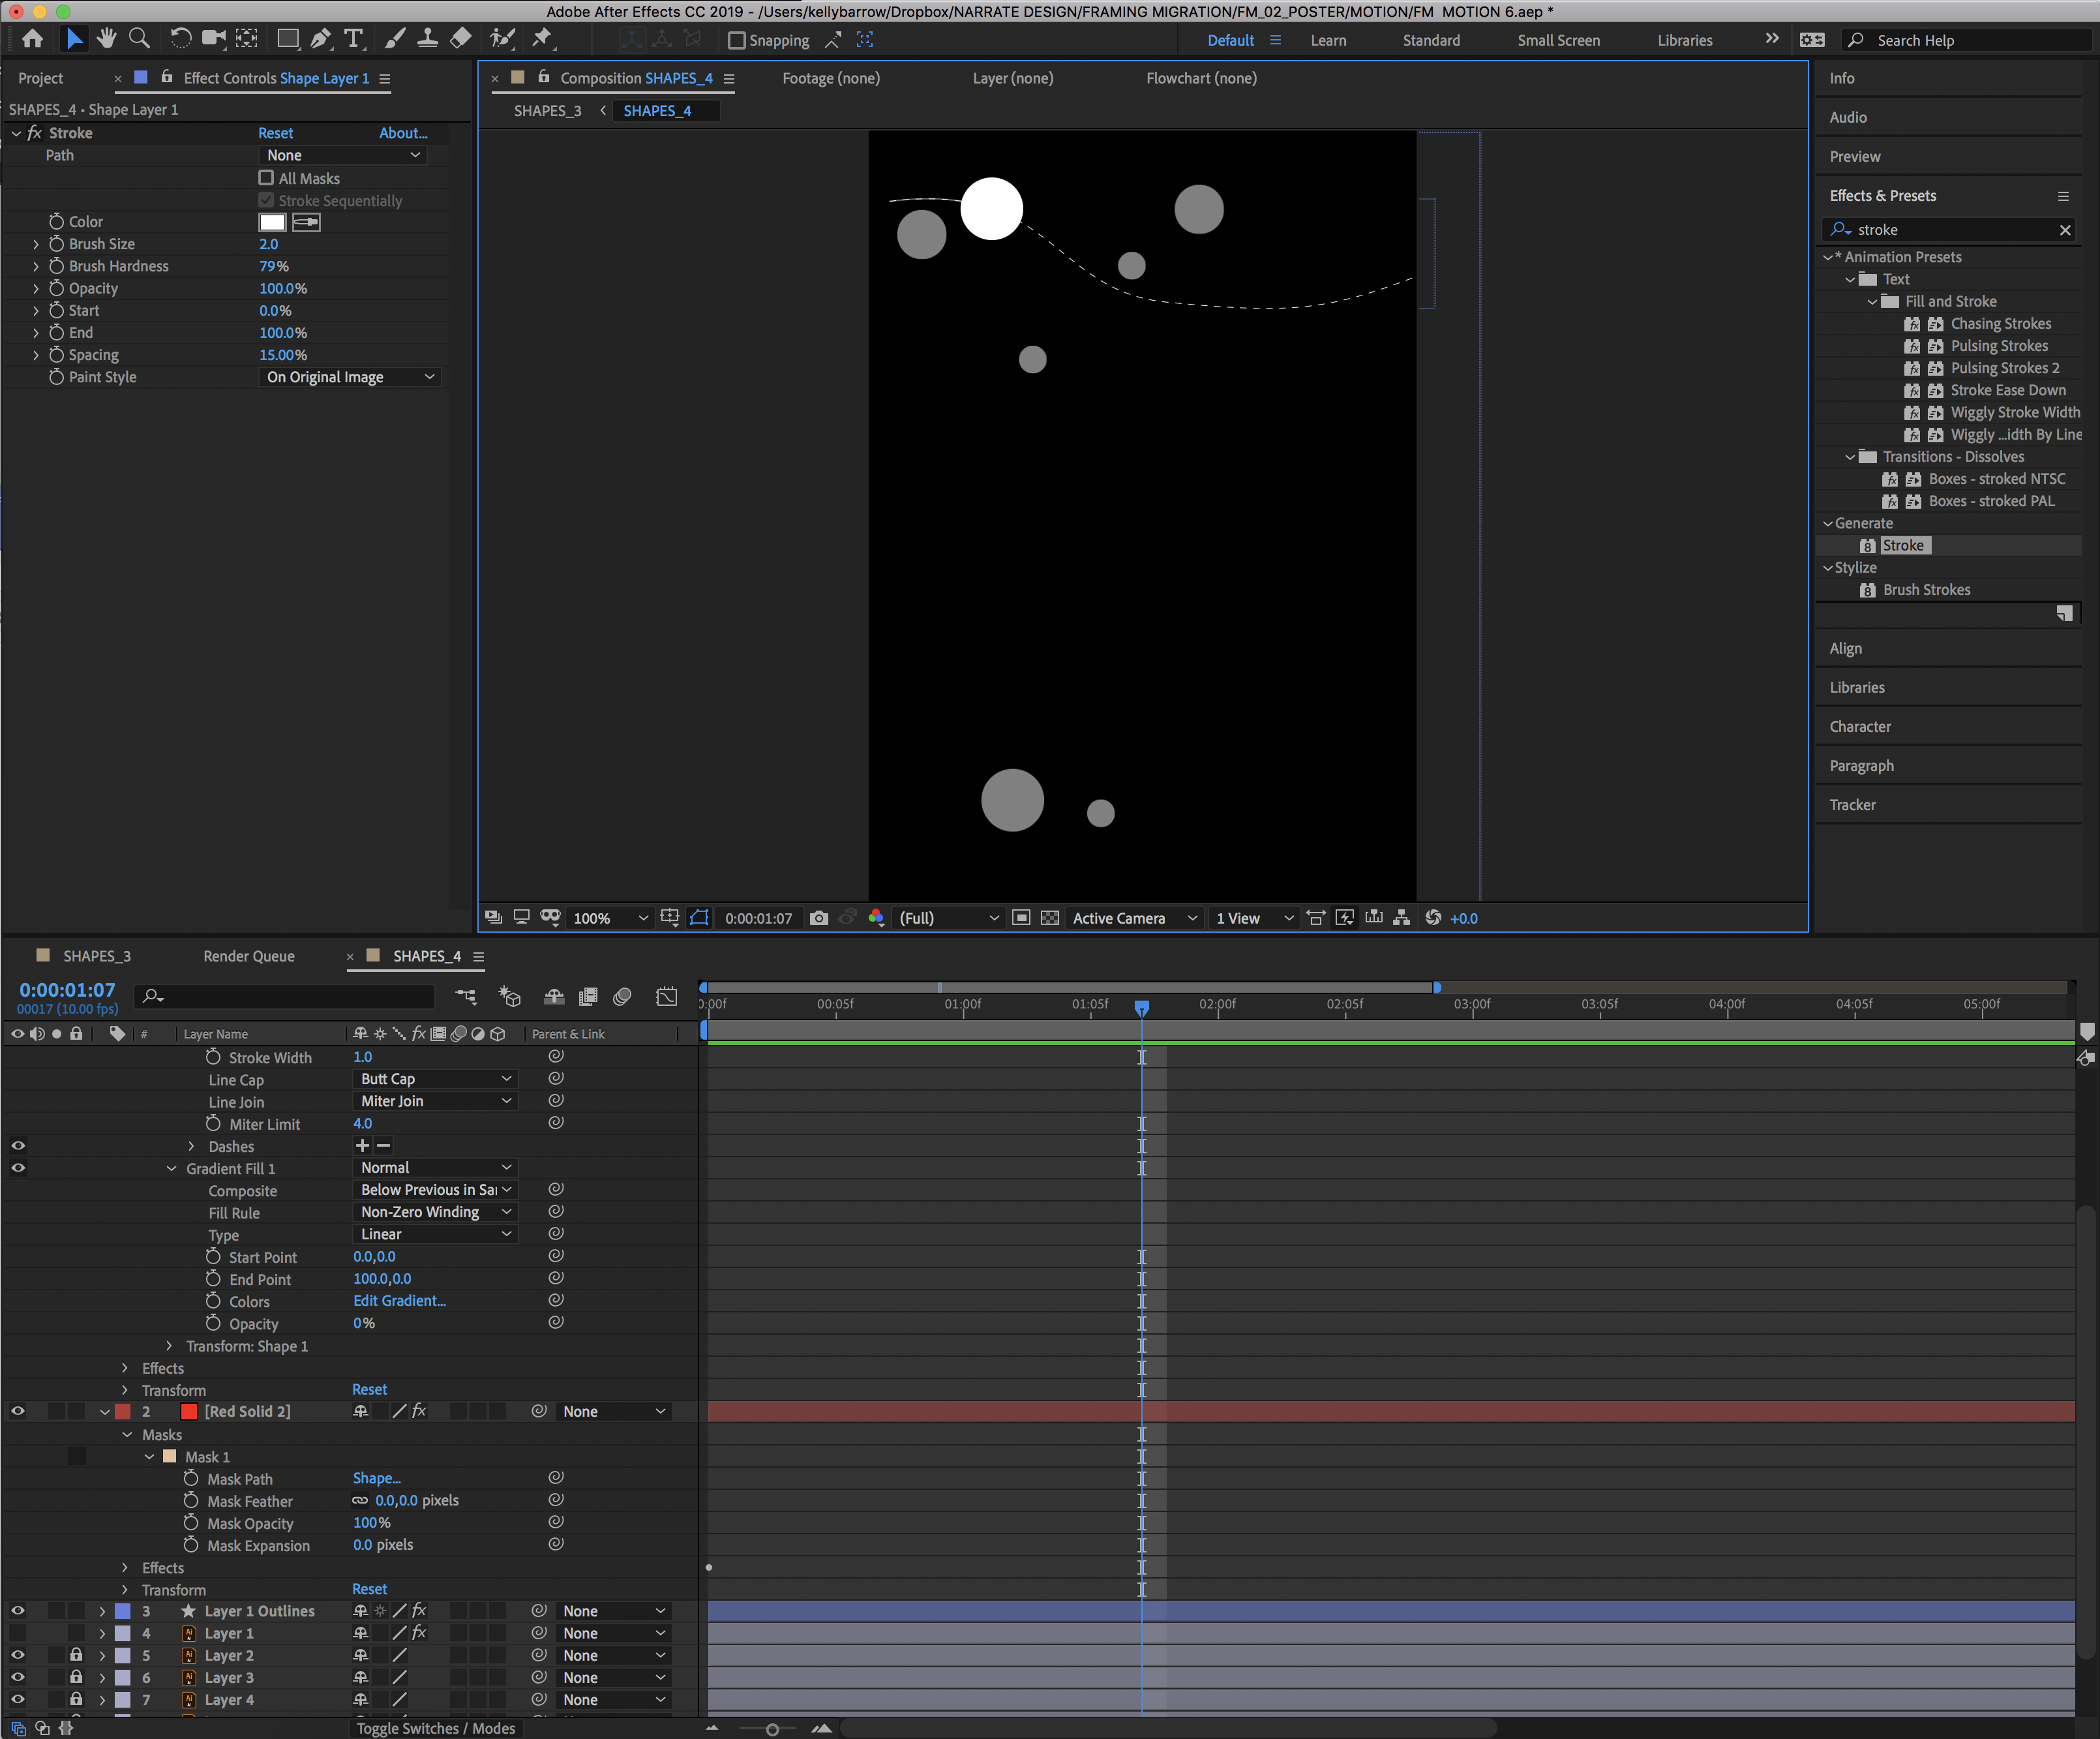Click the Edit Gradient button under Colors
Screen dimensions: 2100x1739
pyautogui.click(x=399, y=1299)
